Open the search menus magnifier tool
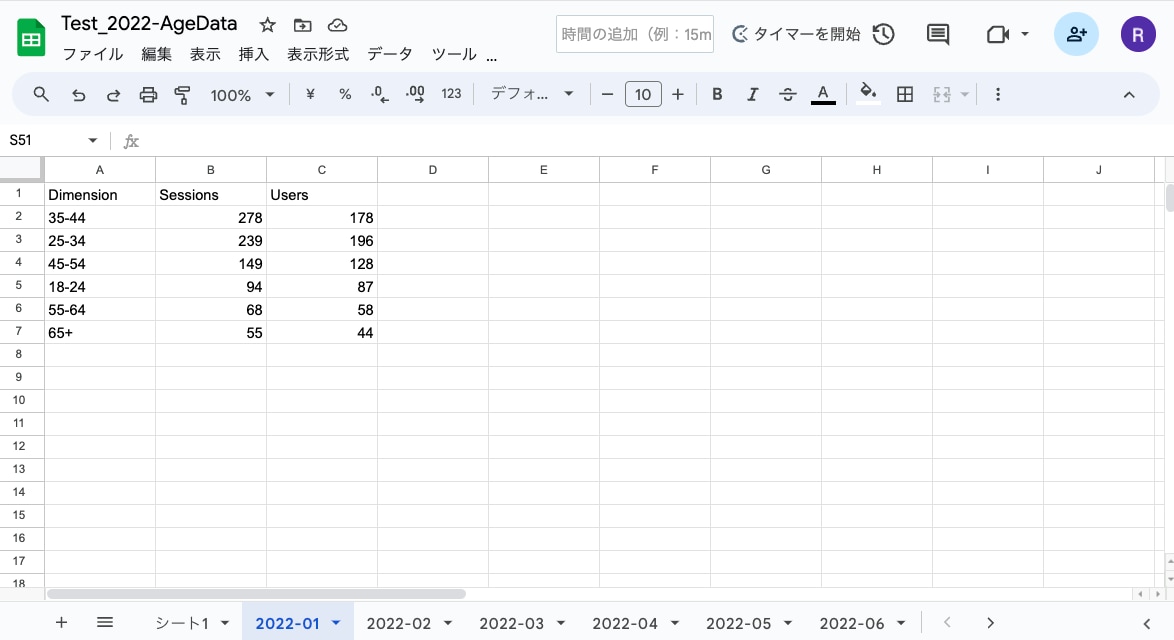The image size is (1174, 640). [x=41, y=94]
